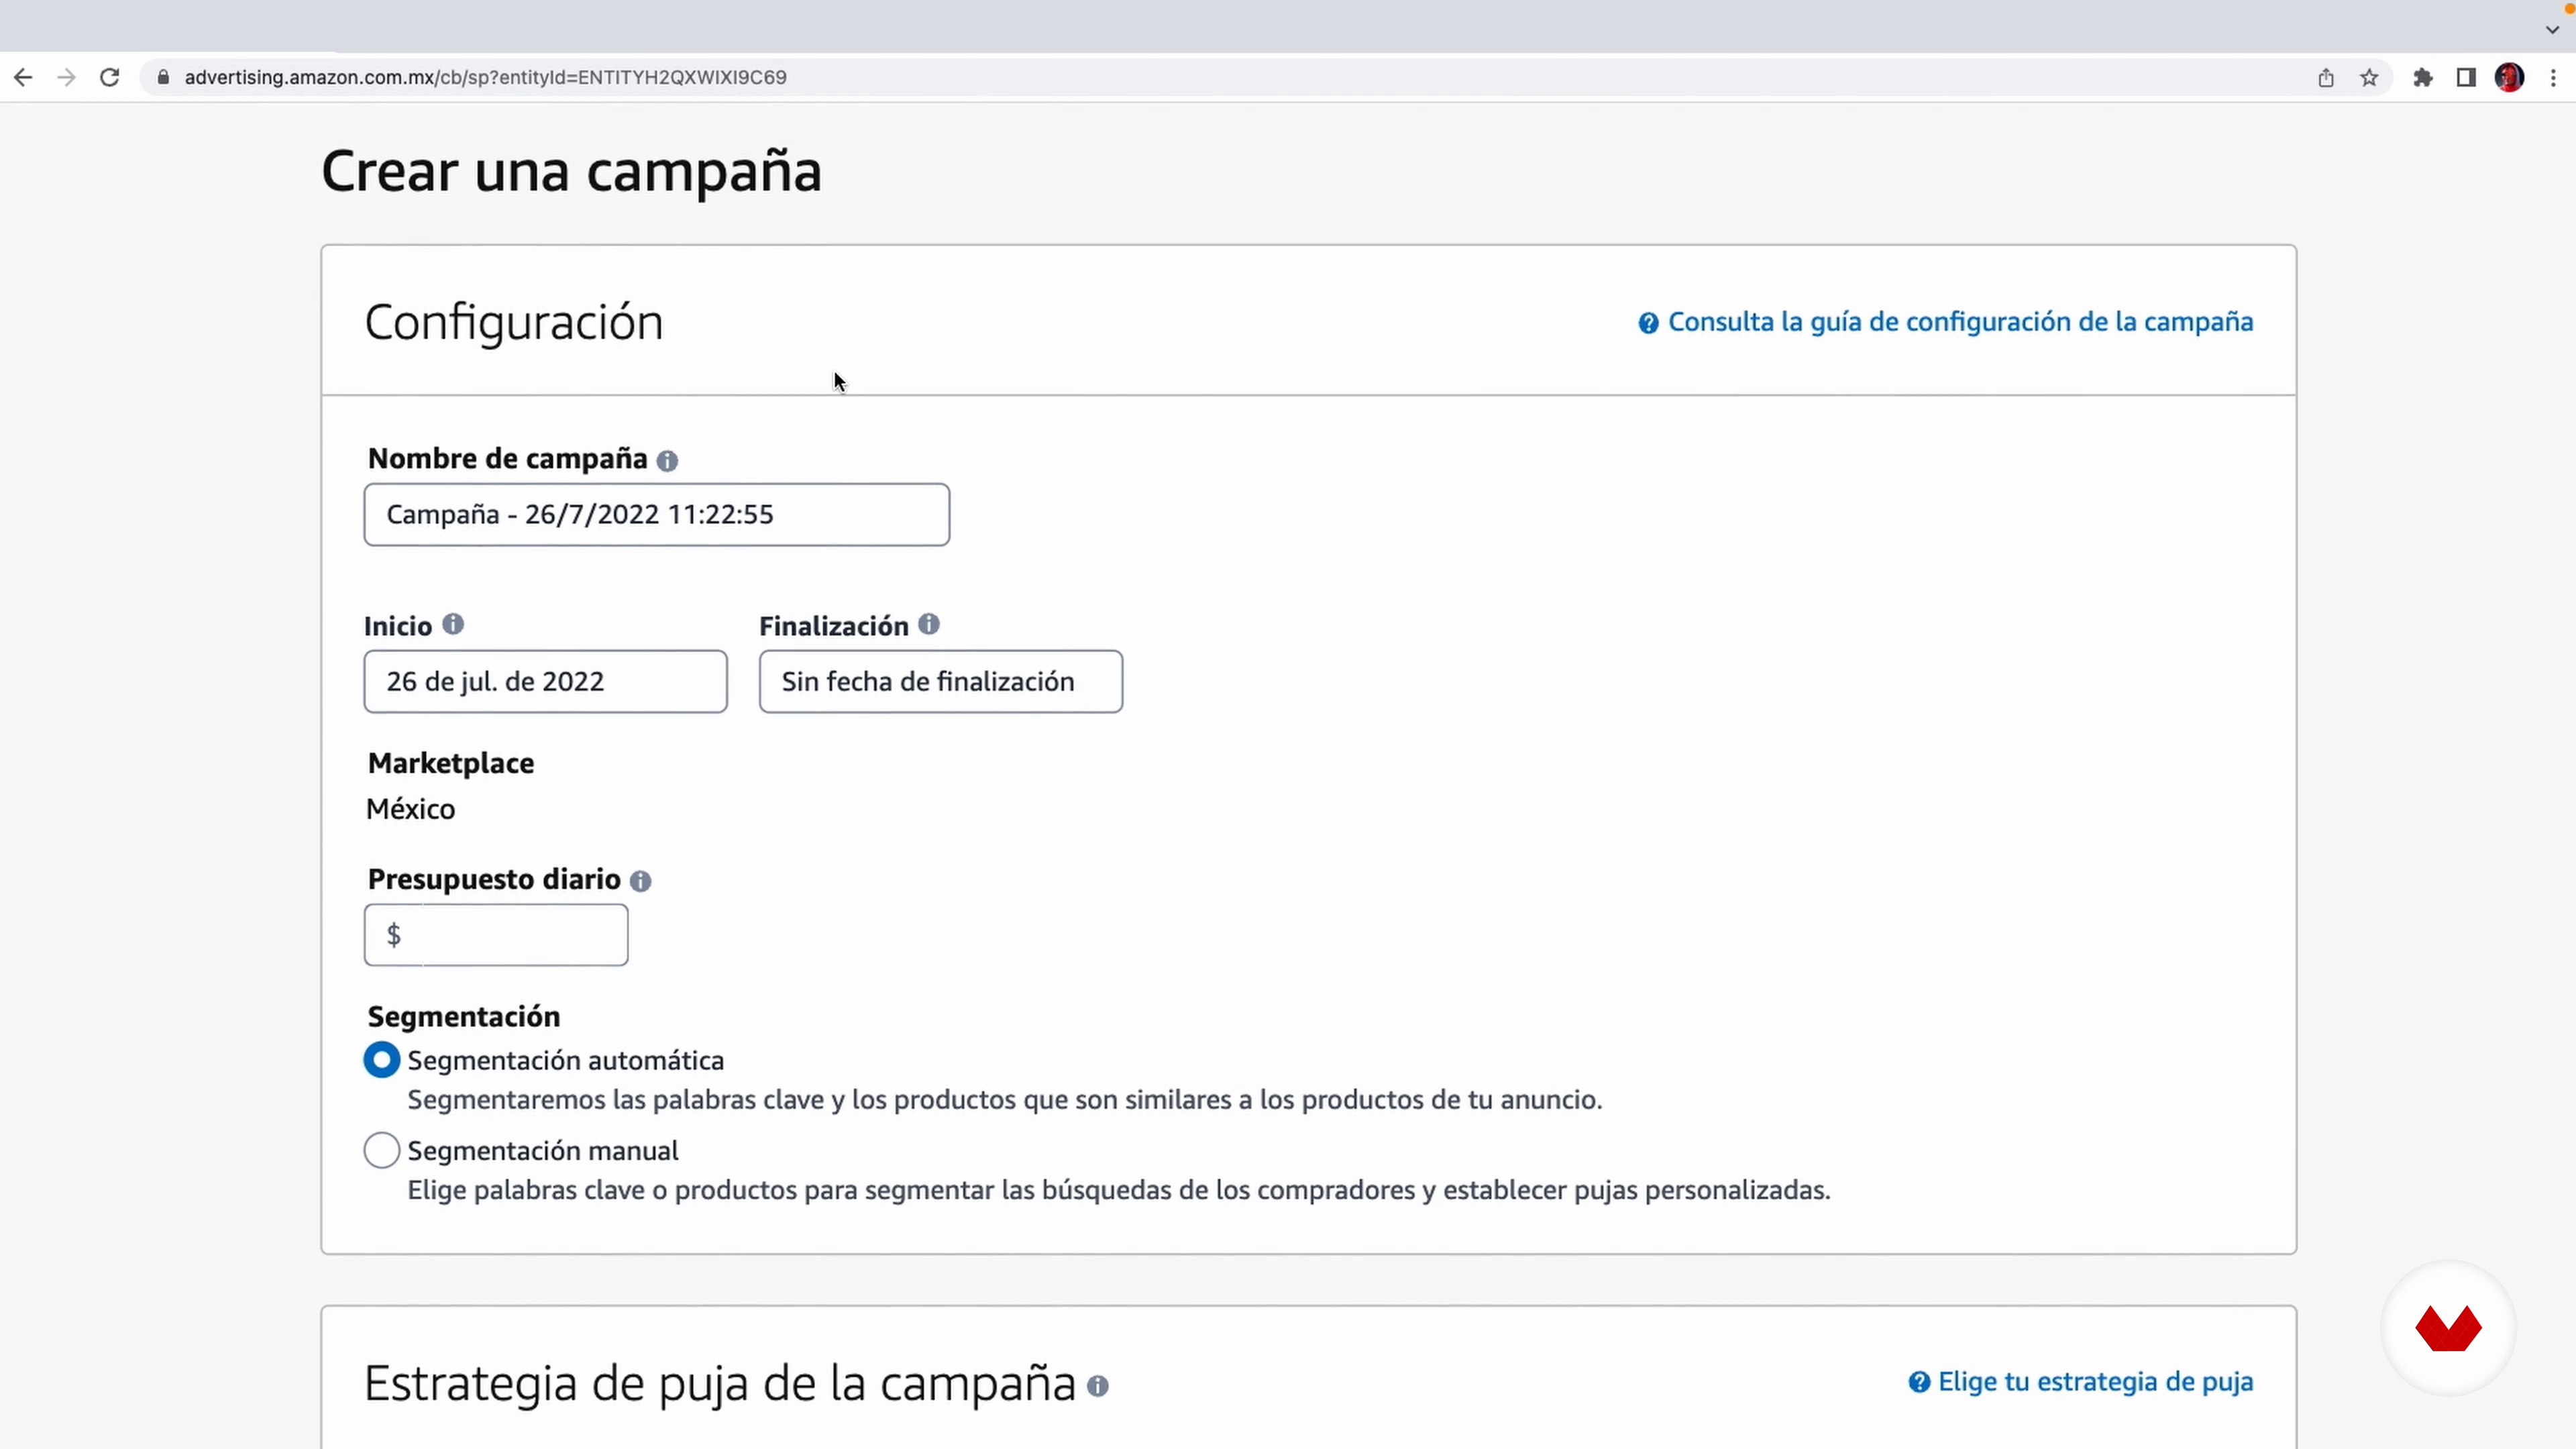Click info icon next to Presupuesto diario
The image size is (2576, 1449).
(641, 881)
